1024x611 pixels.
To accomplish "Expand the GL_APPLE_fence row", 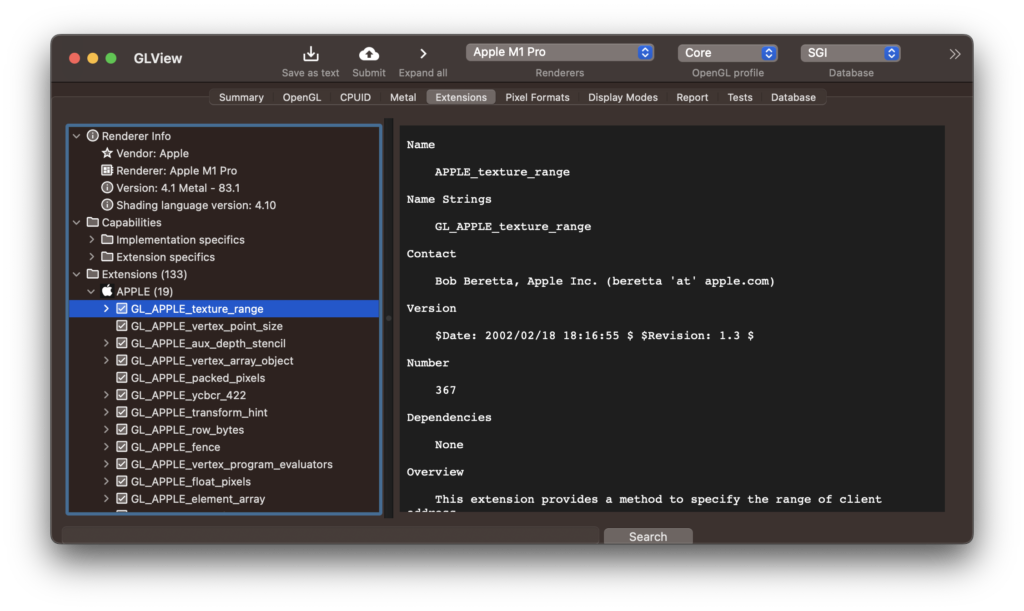I will point(106,447).
